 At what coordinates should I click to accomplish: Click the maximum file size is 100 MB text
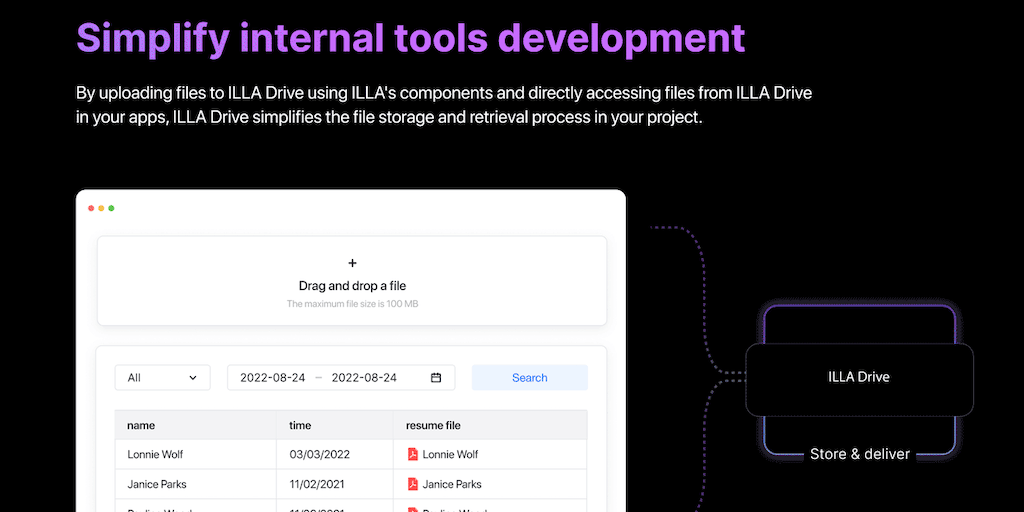click(x=352, y=304)
